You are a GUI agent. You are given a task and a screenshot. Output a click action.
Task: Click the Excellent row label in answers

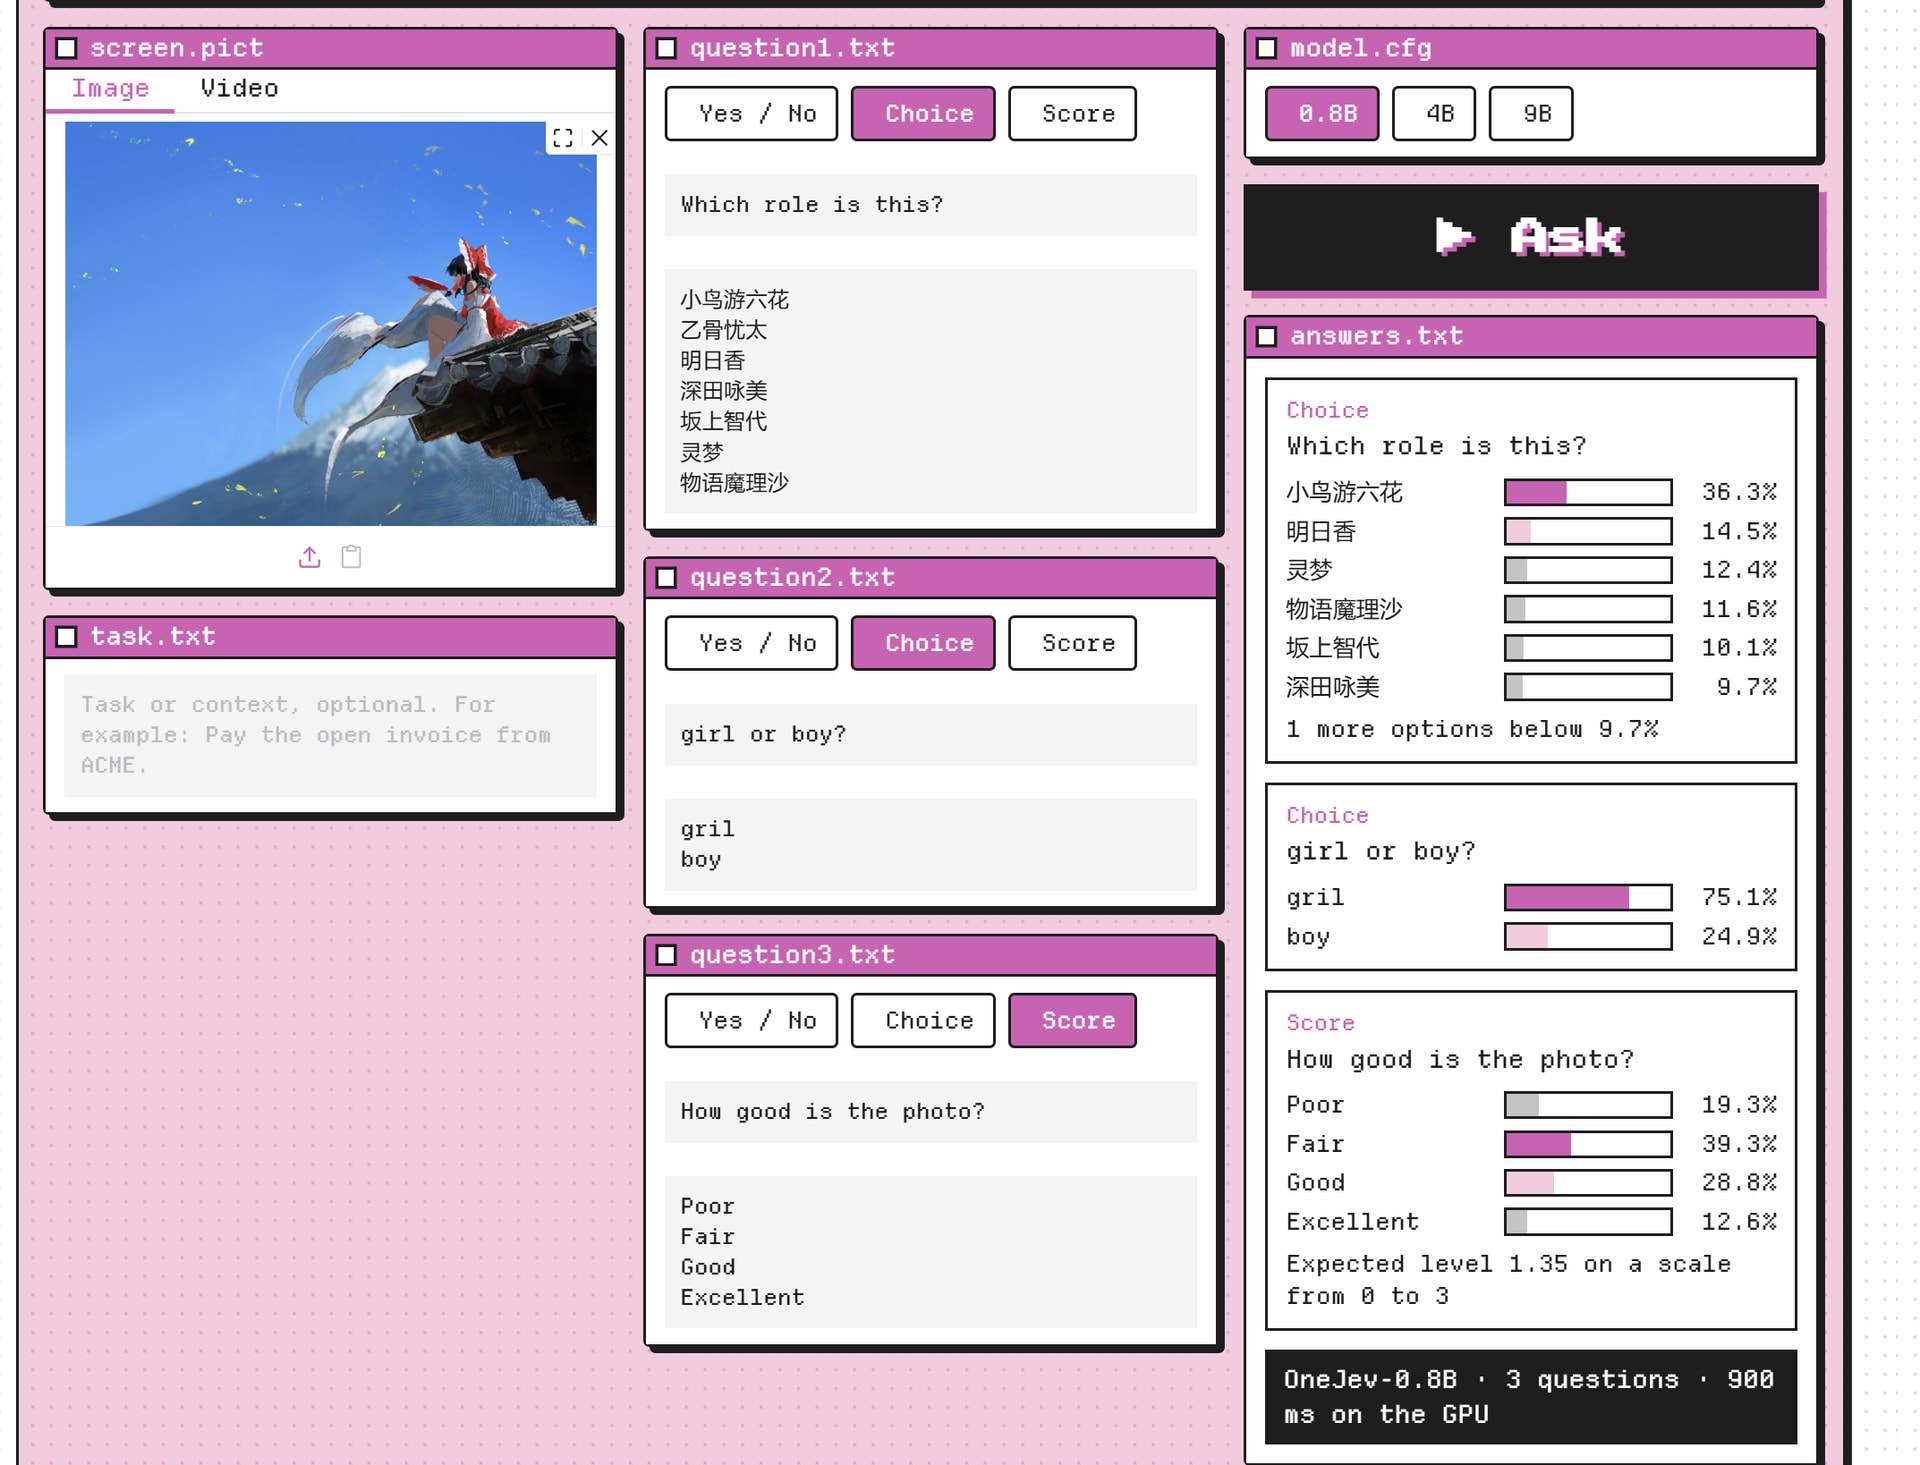click(x=1352, y=1222)
